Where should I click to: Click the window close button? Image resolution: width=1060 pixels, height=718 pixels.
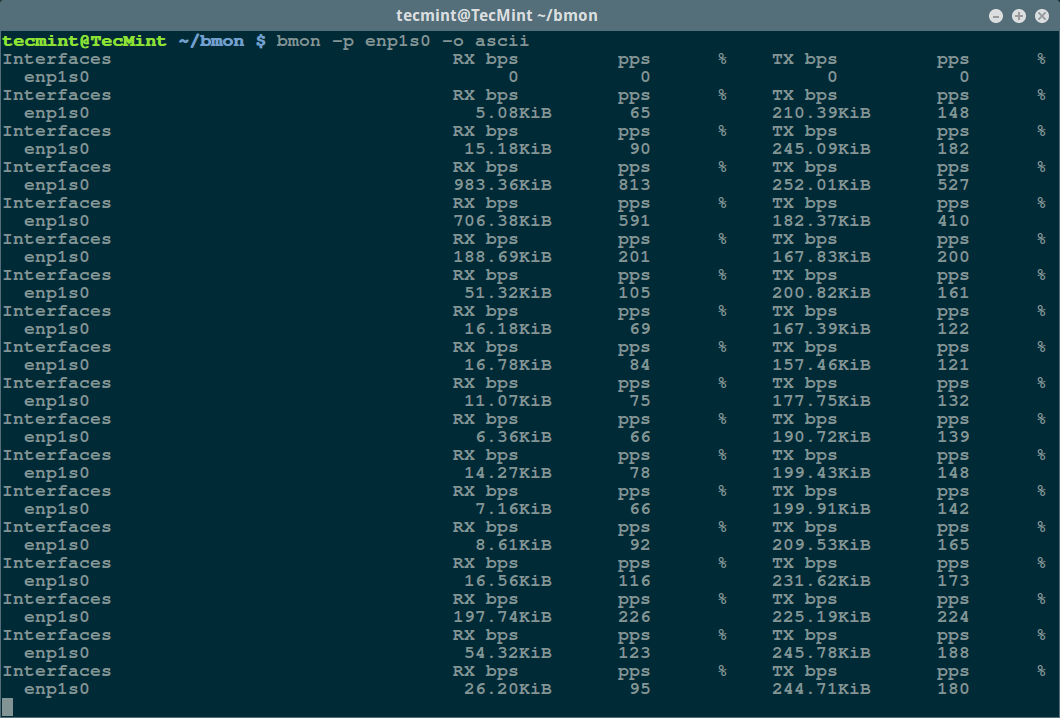point(1041,16)
